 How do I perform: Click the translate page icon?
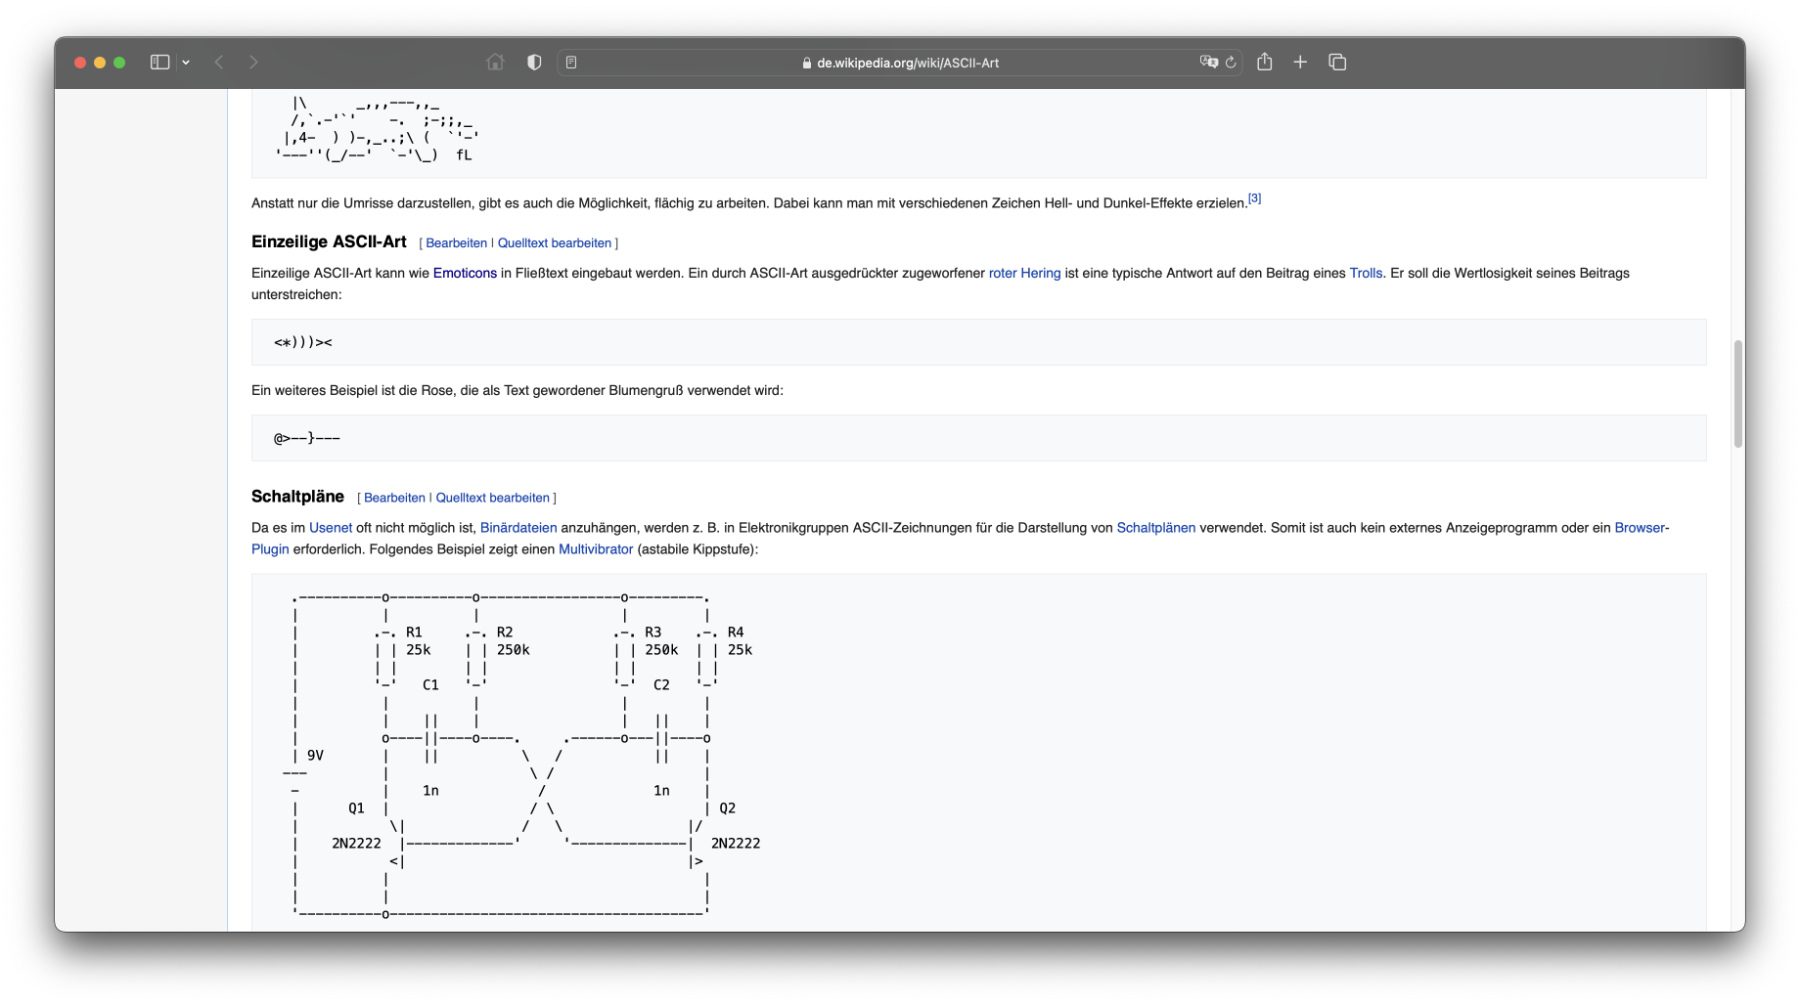1208,62
